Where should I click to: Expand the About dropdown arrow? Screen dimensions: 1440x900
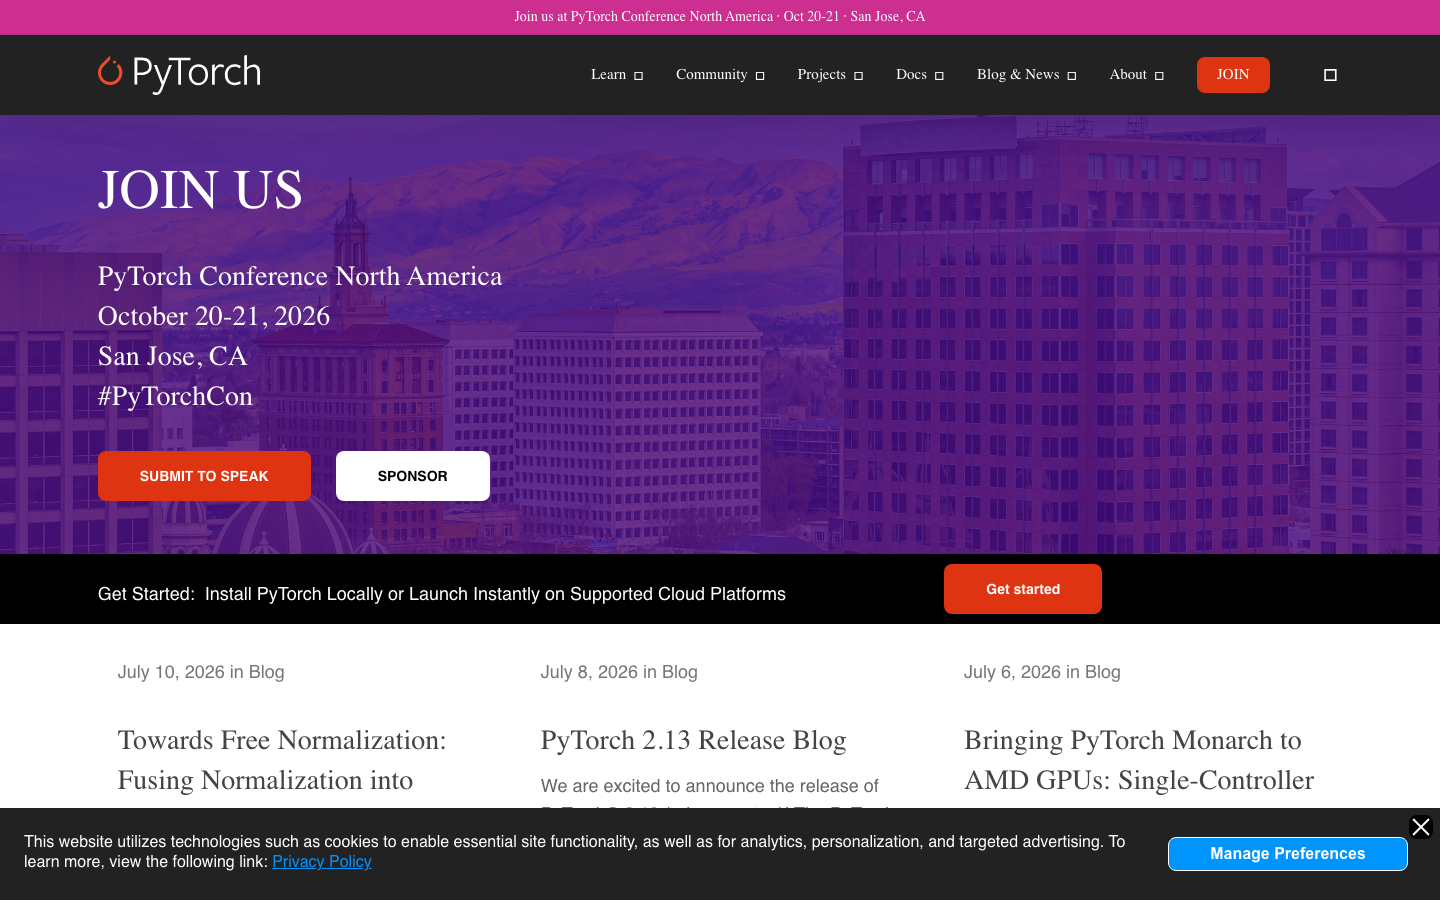point(1159,76)
